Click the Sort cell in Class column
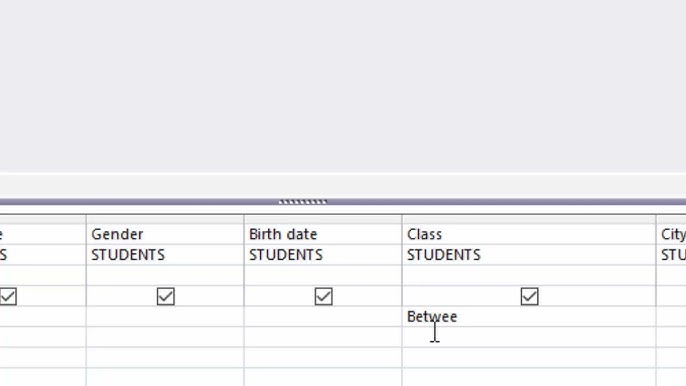This screenshot has width=686, height=386. [x=529, y=275]
